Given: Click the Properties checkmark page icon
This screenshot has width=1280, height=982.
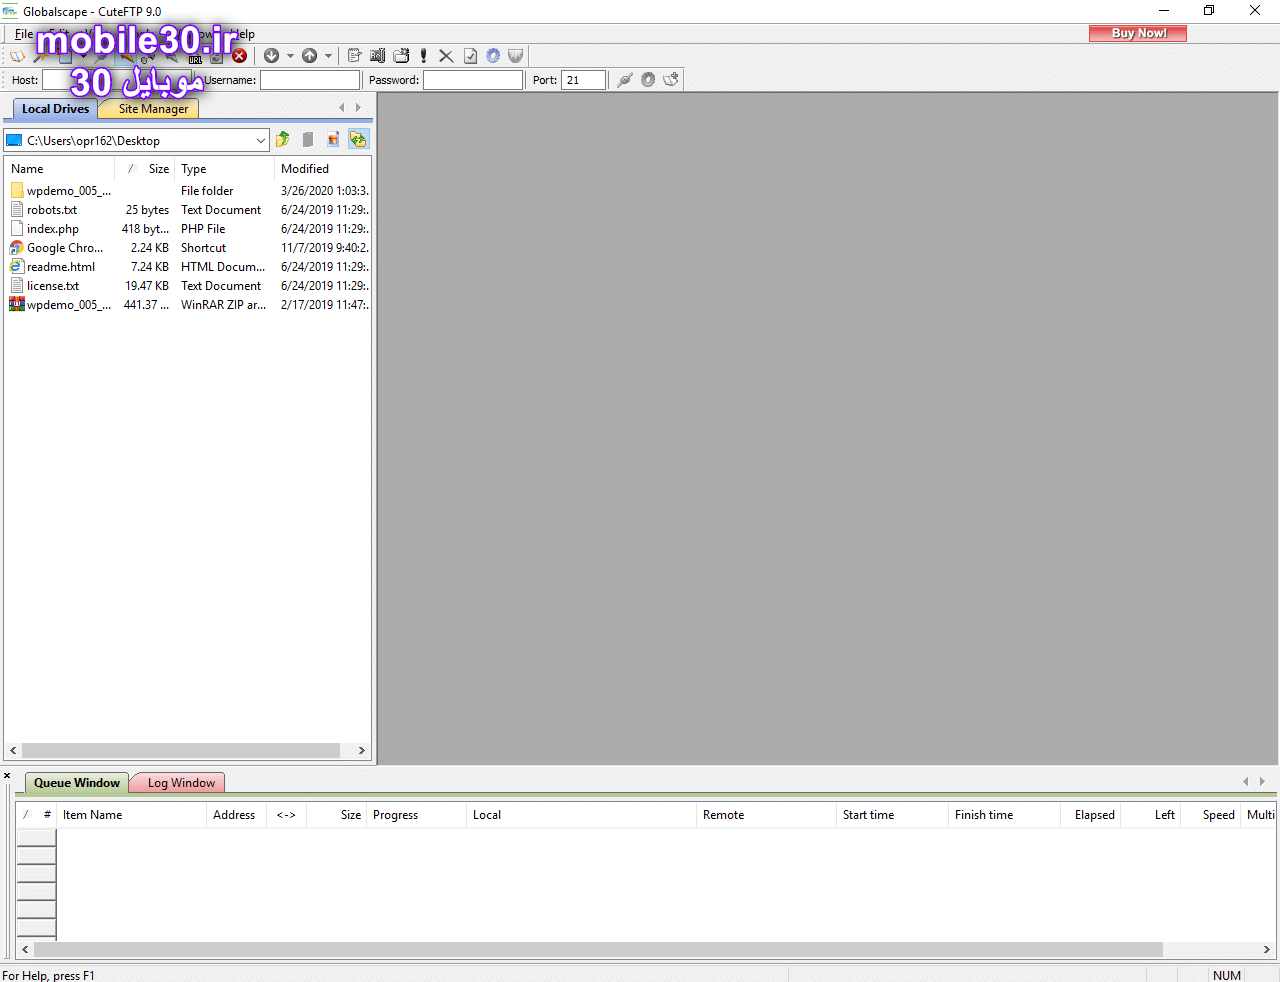Looking at the screenshot, I should pos(470,56).
